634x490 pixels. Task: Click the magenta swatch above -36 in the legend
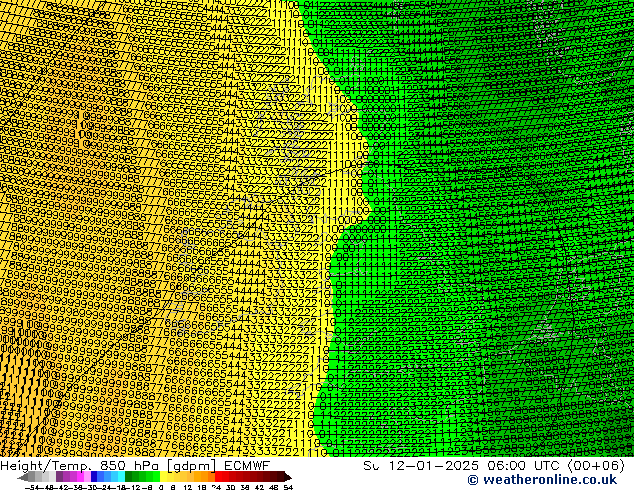click(80, 476)
